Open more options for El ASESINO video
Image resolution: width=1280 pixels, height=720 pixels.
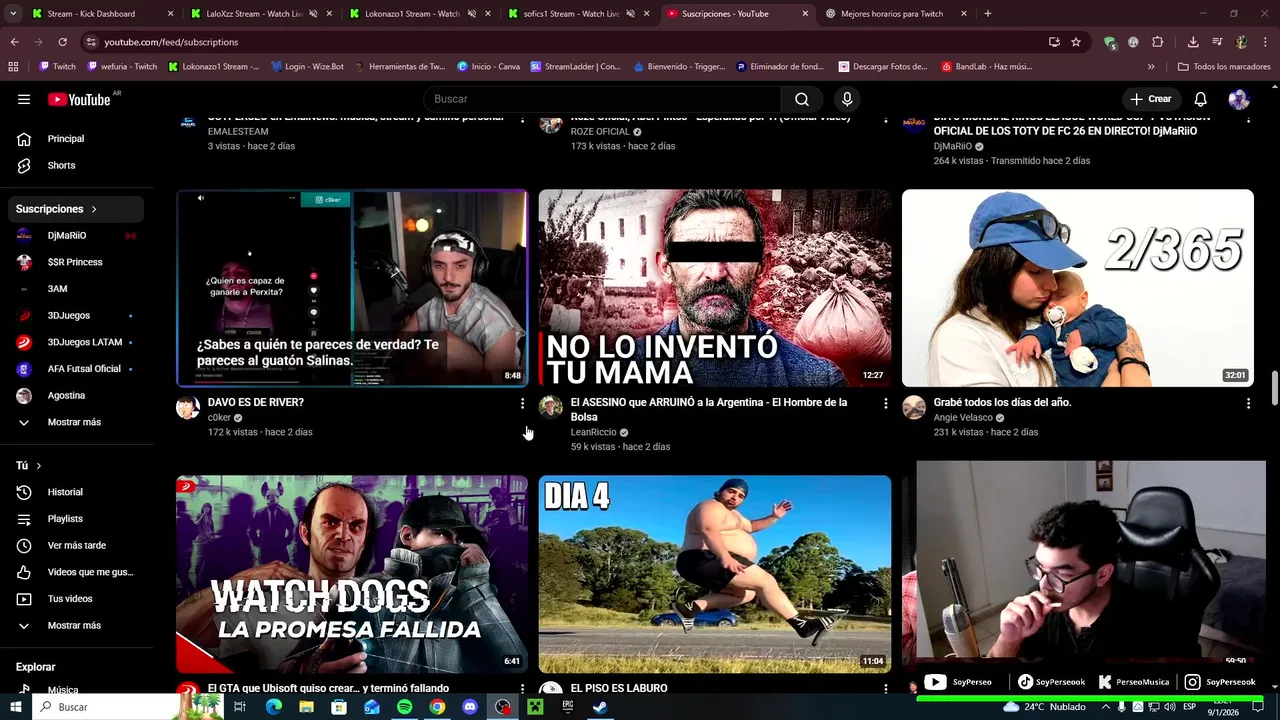[x=885, y=403]
